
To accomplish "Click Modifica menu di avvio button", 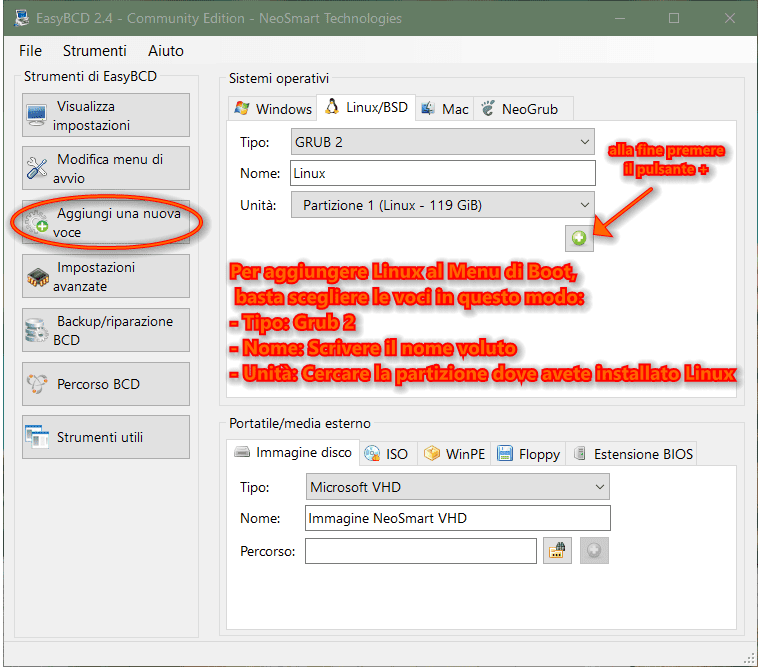I will pyautogui.click(x=106, y=168).
